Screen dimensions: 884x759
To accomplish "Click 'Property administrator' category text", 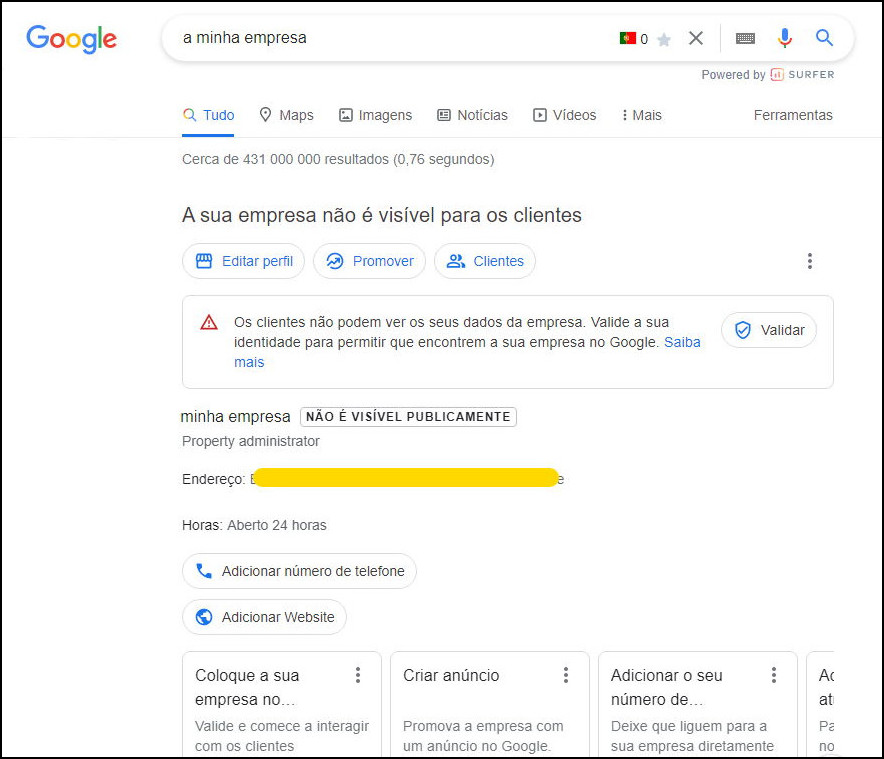I will 251,441.
